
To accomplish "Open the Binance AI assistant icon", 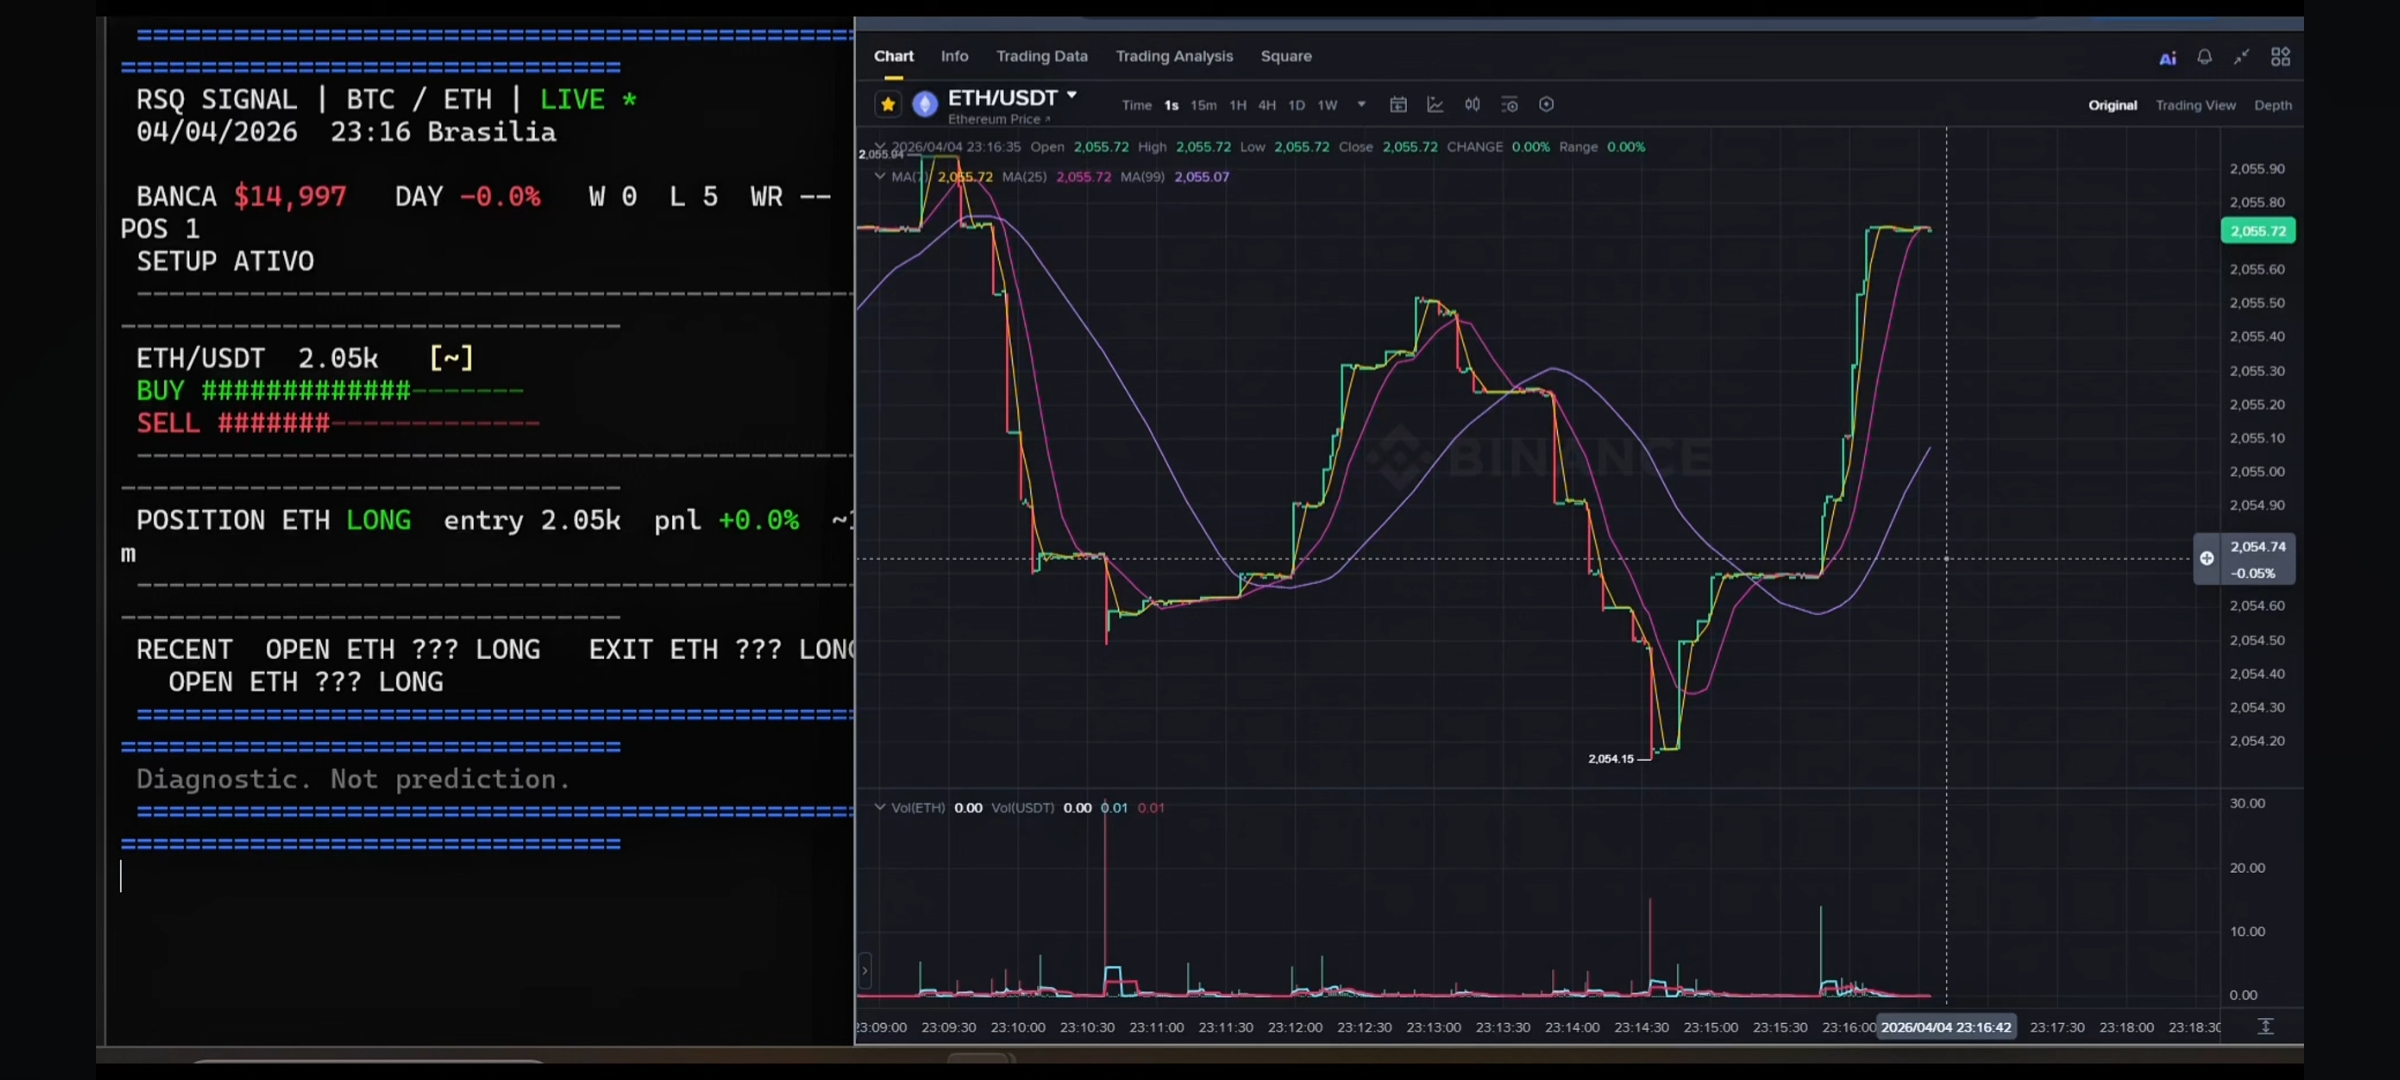I will tap(2167, 58).
